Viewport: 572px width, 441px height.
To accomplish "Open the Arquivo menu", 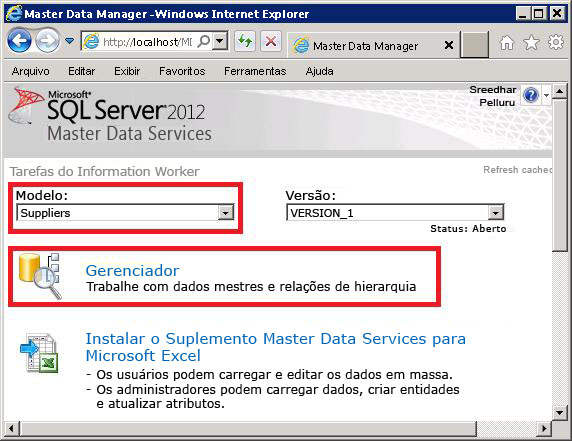I will (x=30, y=71).
